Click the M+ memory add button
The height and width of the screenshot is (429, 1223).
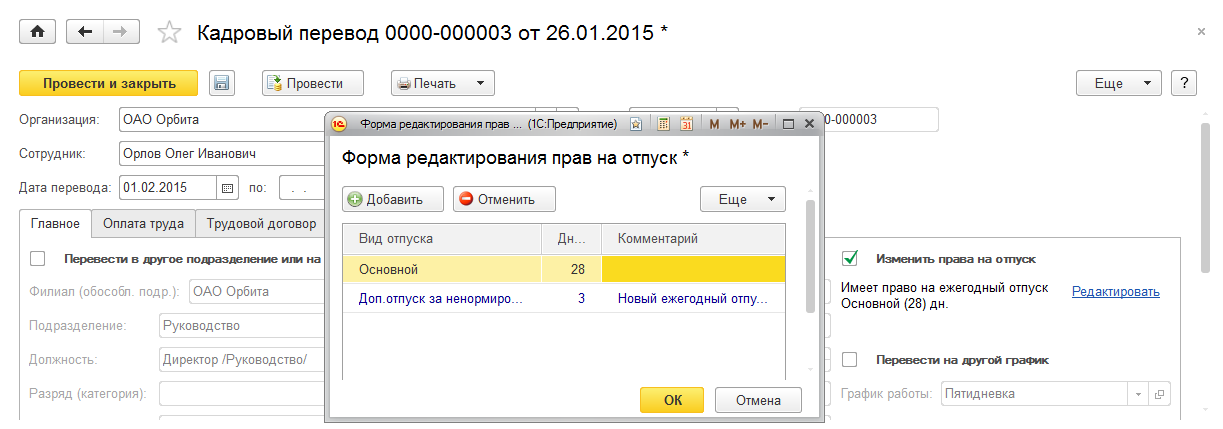738,124
